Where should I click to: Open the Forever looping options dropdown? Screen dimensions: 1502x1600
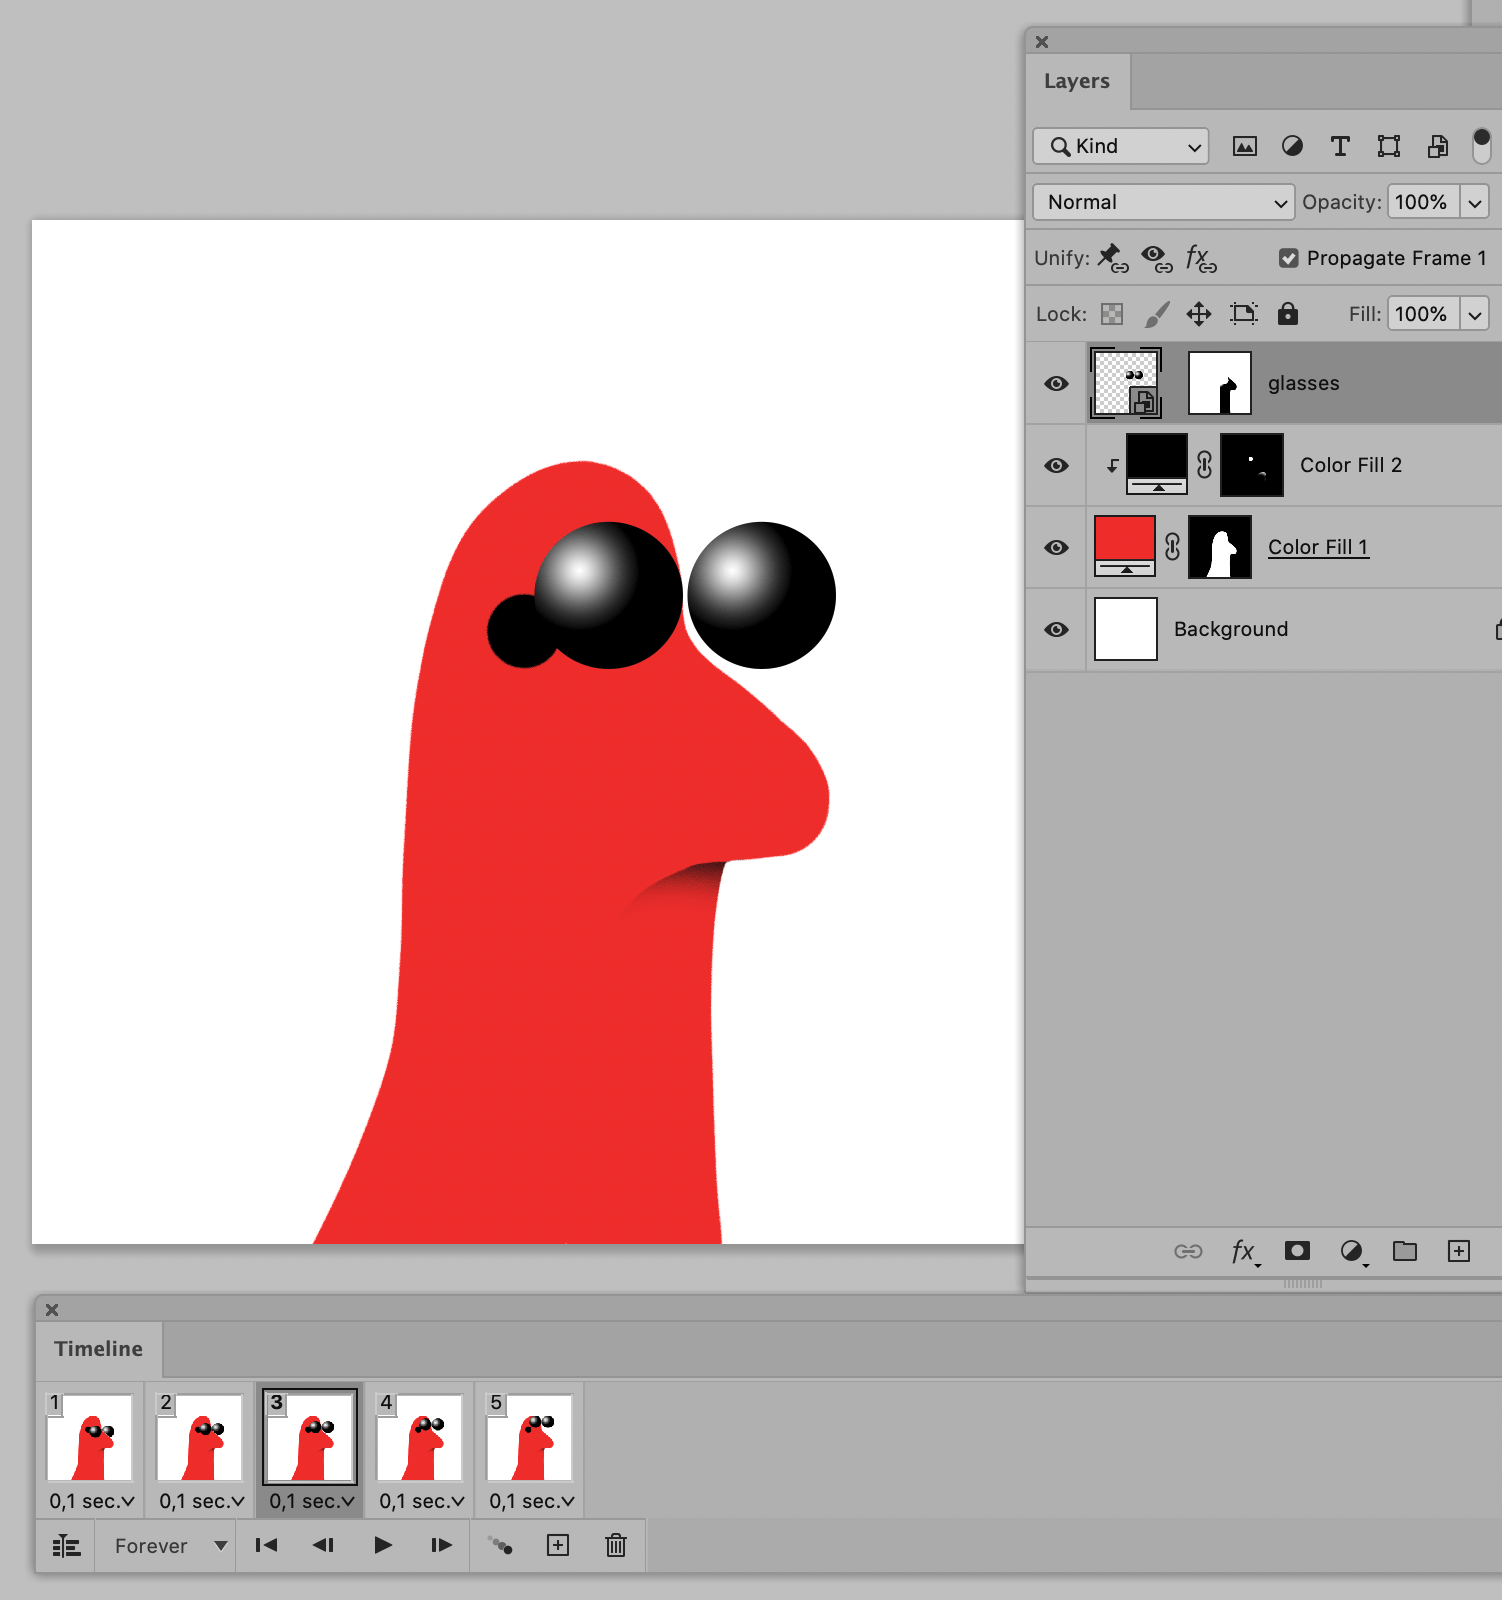(x=171, y=1546)
